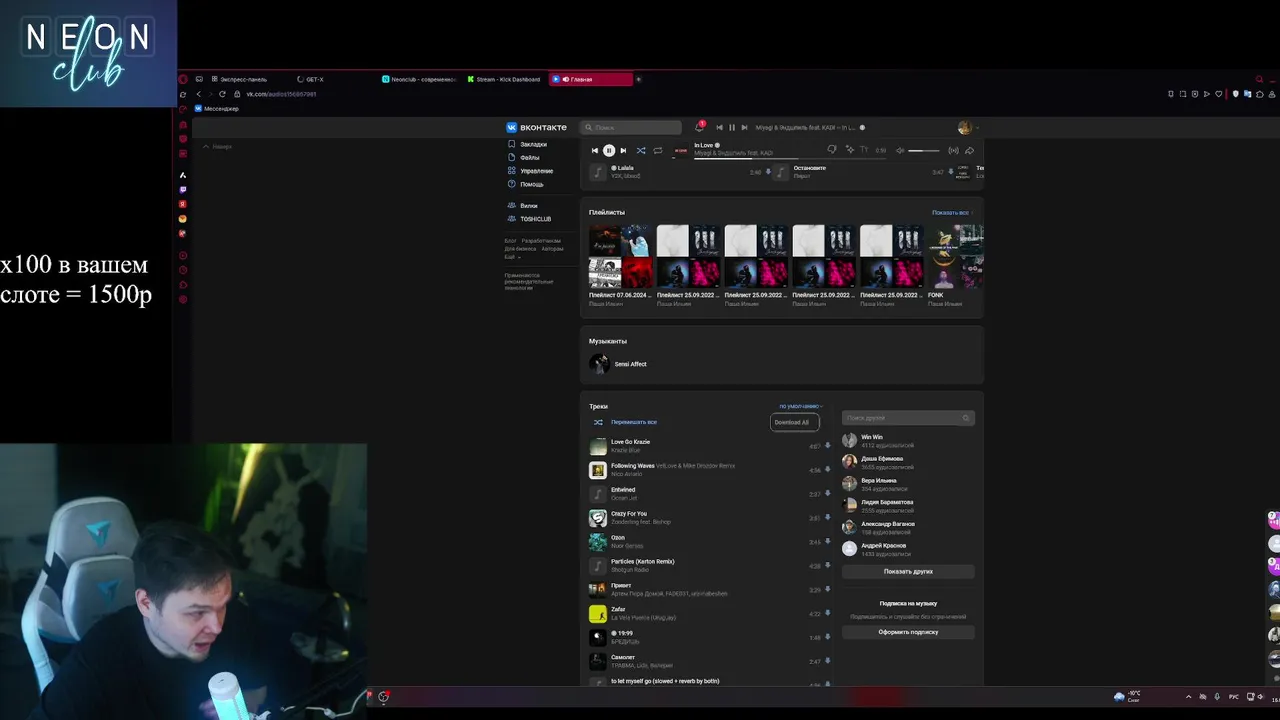Image resolution: width=1280 pixels, height=720 pixels.
Task: Pause via the top header player button
Action: point(731,127)
